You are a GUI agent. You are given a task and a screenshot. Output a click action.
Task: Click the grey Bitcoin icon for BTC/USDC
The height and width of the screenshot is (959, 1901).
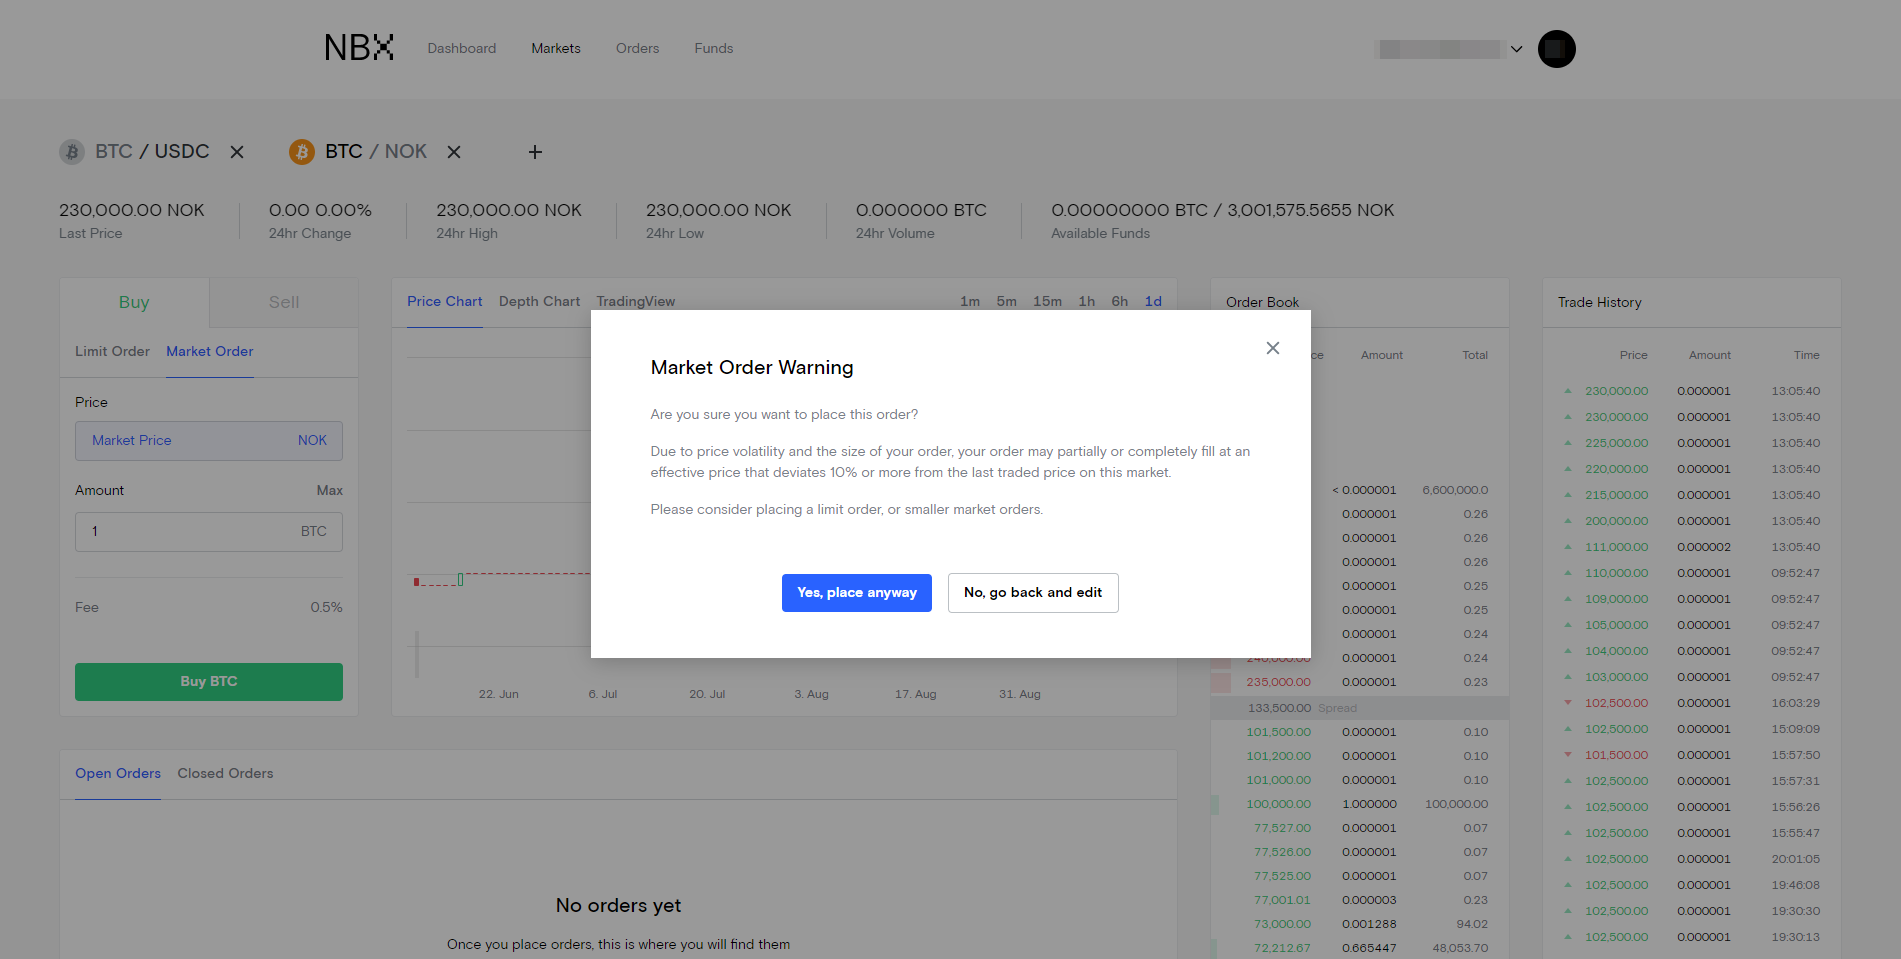coord(72,152)
